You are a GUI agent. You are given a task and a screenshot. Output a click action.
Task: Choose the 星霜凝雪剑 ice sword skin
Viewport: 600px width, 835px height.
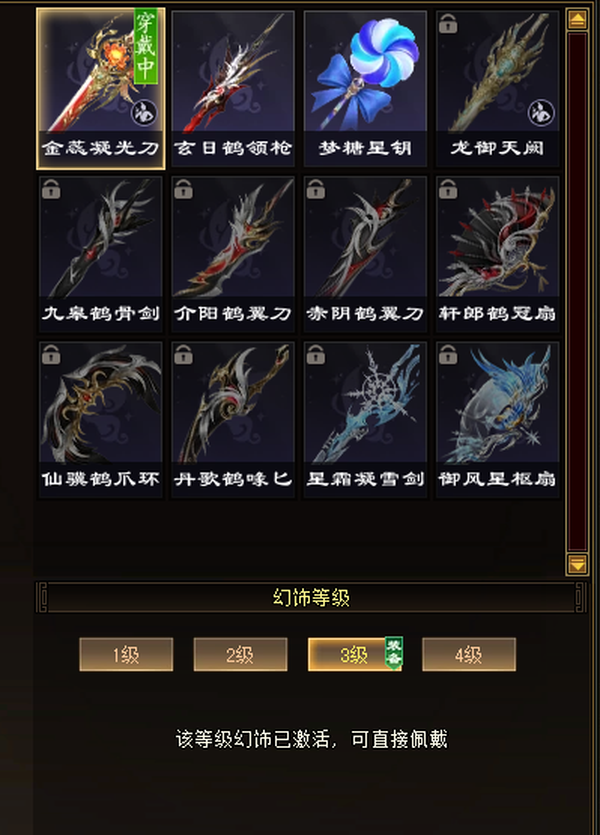point(365,420)
